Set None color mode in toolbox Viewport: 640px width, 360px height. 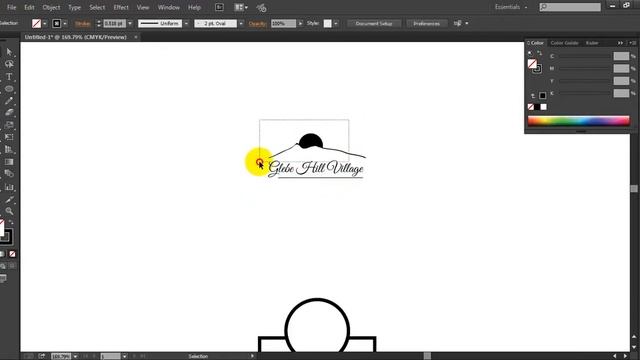coord(12,254)
